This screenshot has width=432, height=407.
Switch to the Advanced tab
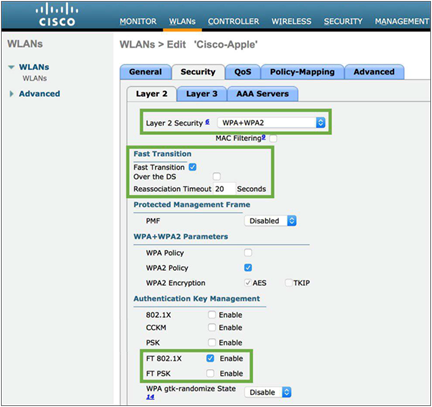pyautogui.click(x=374, y=72)
